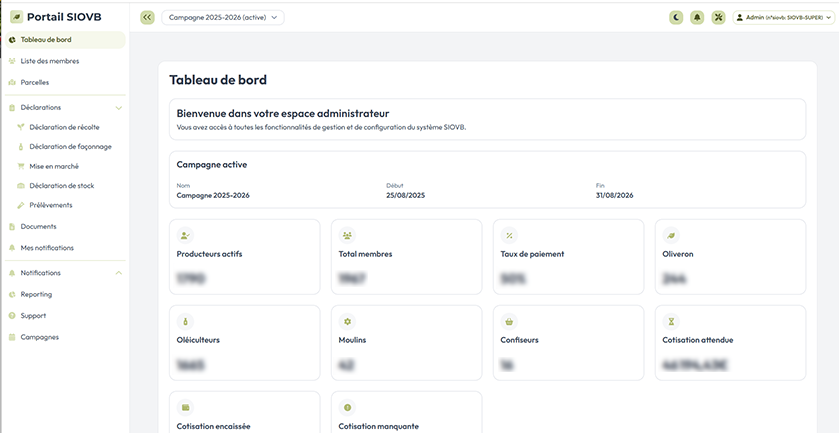Expand the Notifications section chevron
The width and height of the screenshot is (839, 433).
pyautogui.click(x=119, y=273)
